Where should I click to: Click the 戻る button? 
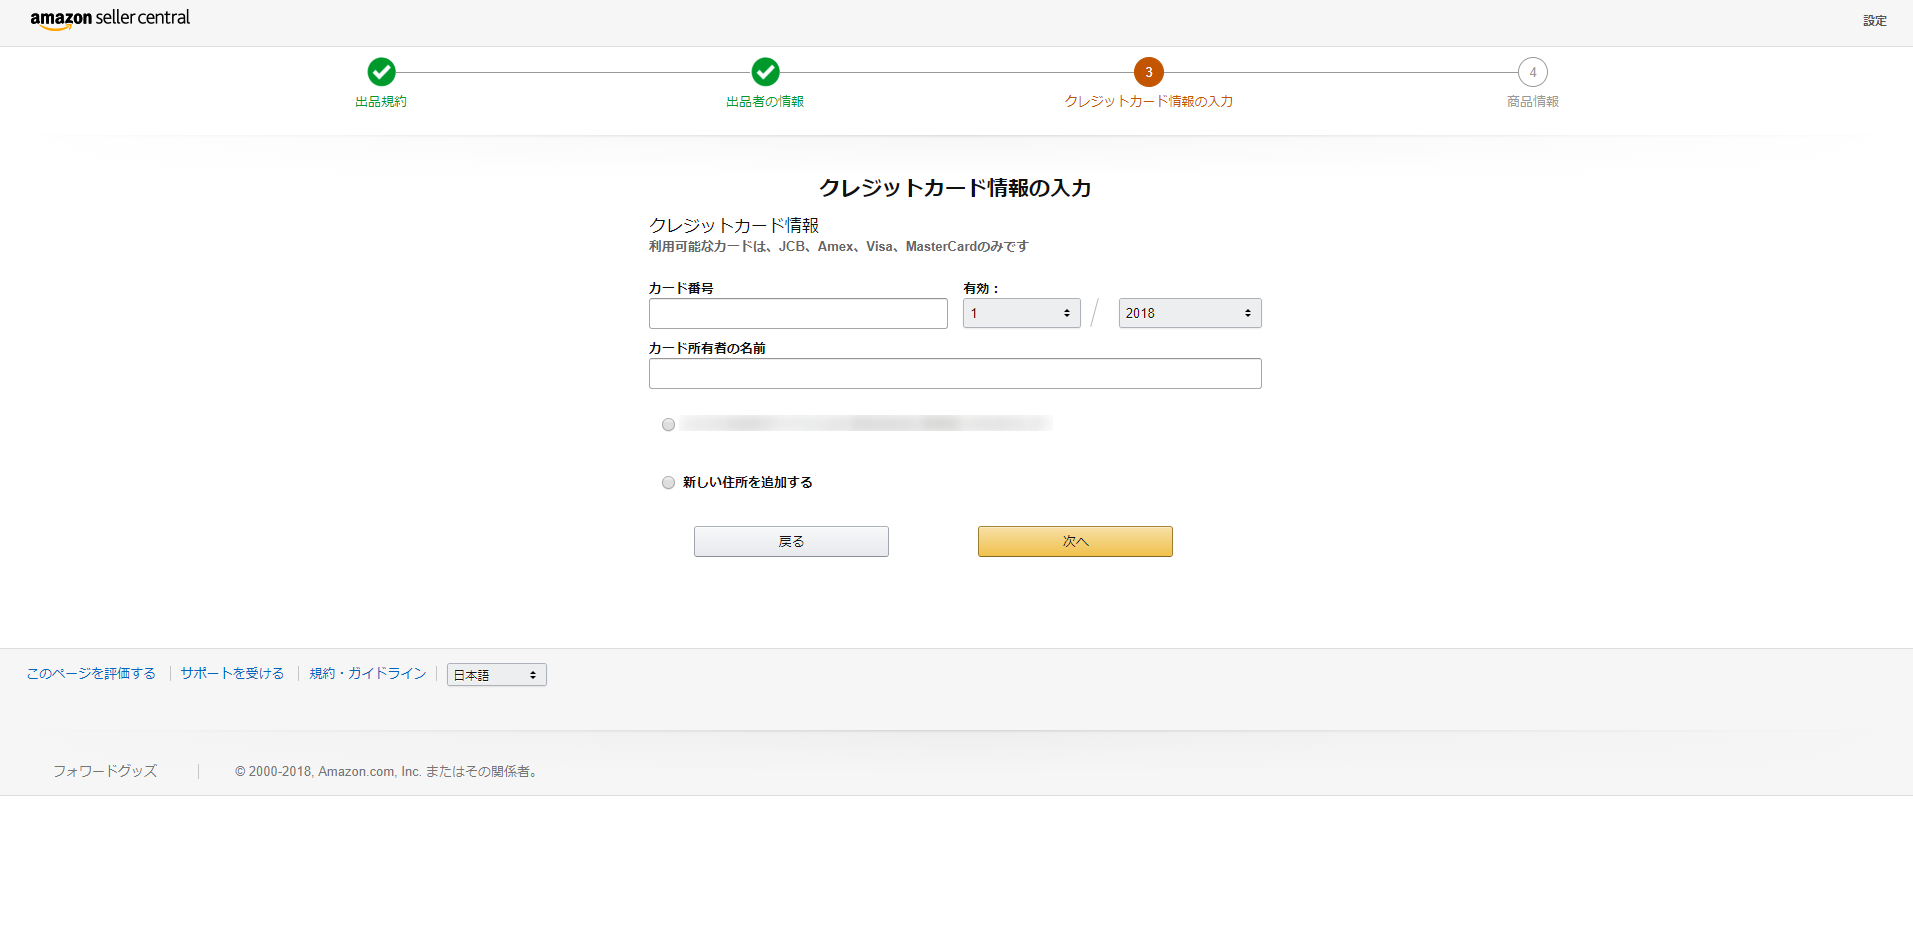790,540
